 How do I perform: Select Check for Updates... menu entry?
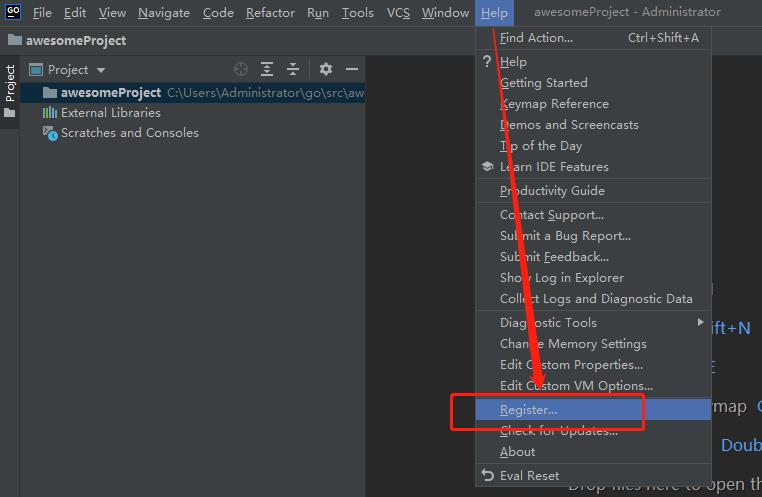(x=558, y=431)
